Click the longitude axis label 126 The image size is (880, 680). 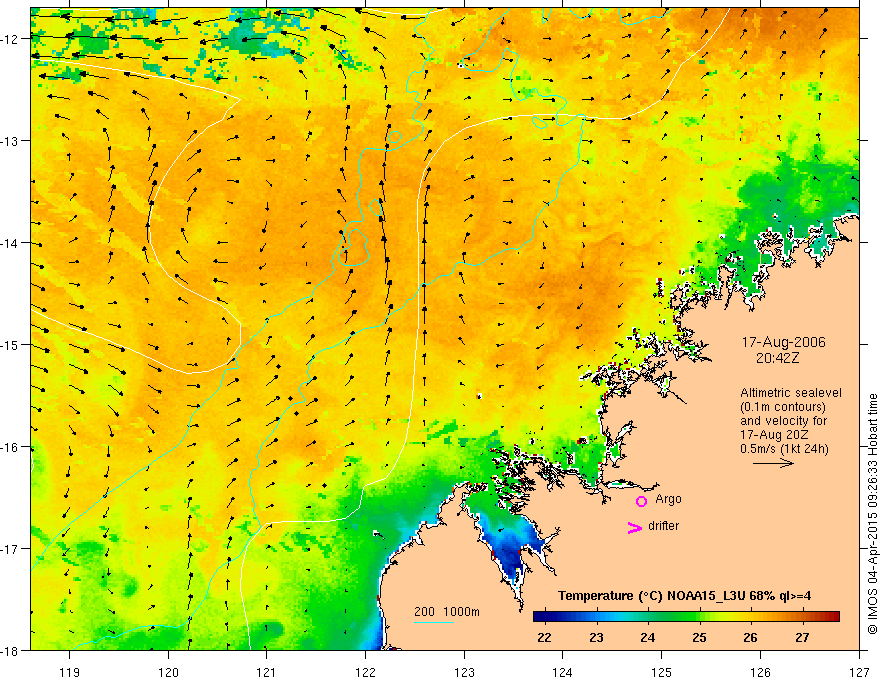click(760, 672)
